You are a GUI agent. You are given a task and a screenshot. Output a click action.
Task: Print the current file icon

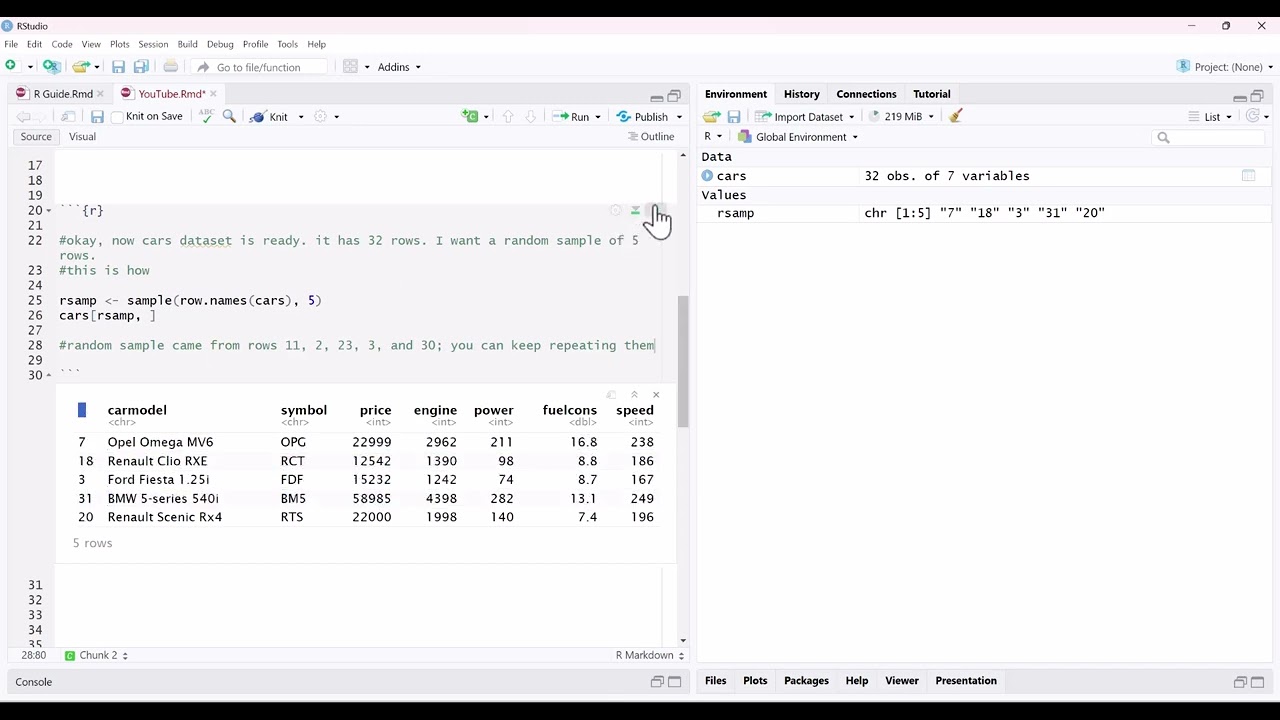(x=170, y=67)
